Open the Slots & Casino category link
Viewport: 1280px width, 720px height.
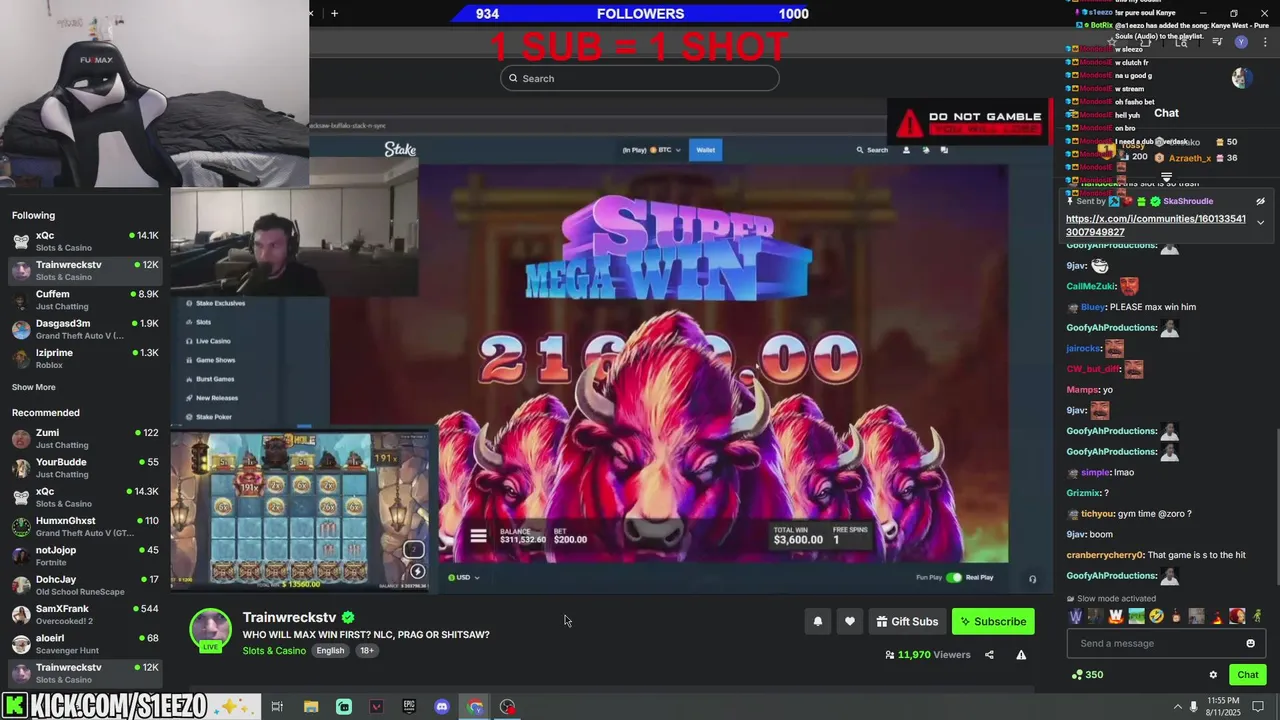pyautogui.click(x=274, y=650)
